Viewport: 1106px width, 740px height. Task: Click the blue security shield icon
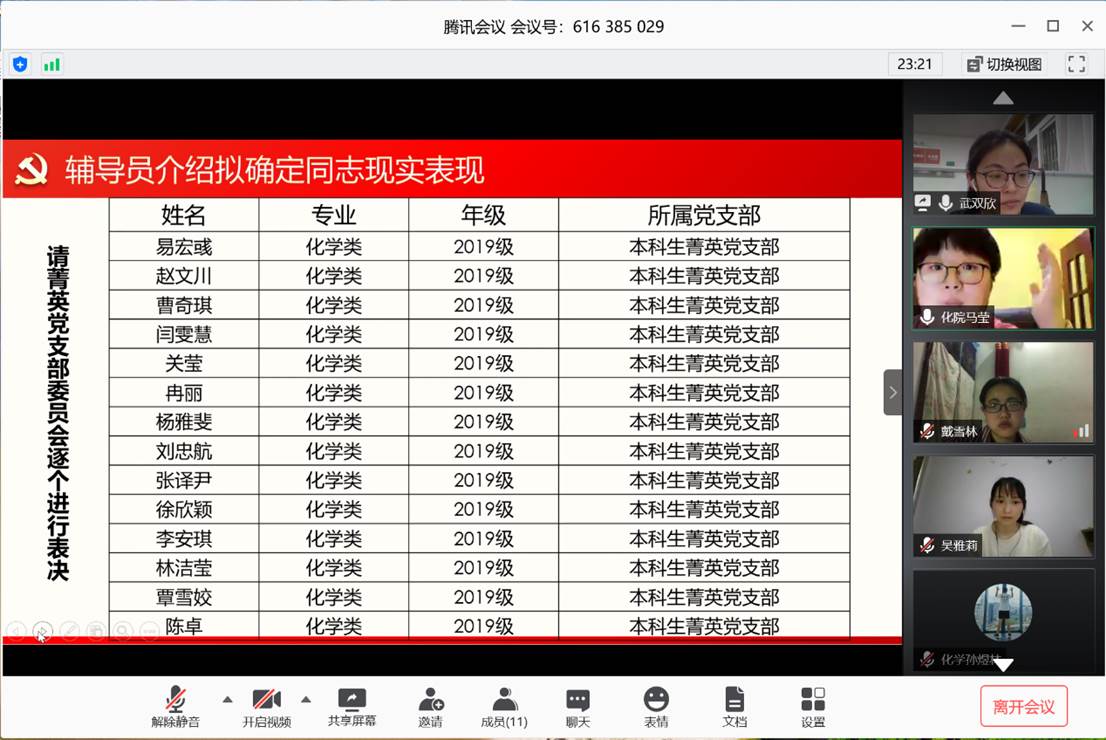coord(20,64)
